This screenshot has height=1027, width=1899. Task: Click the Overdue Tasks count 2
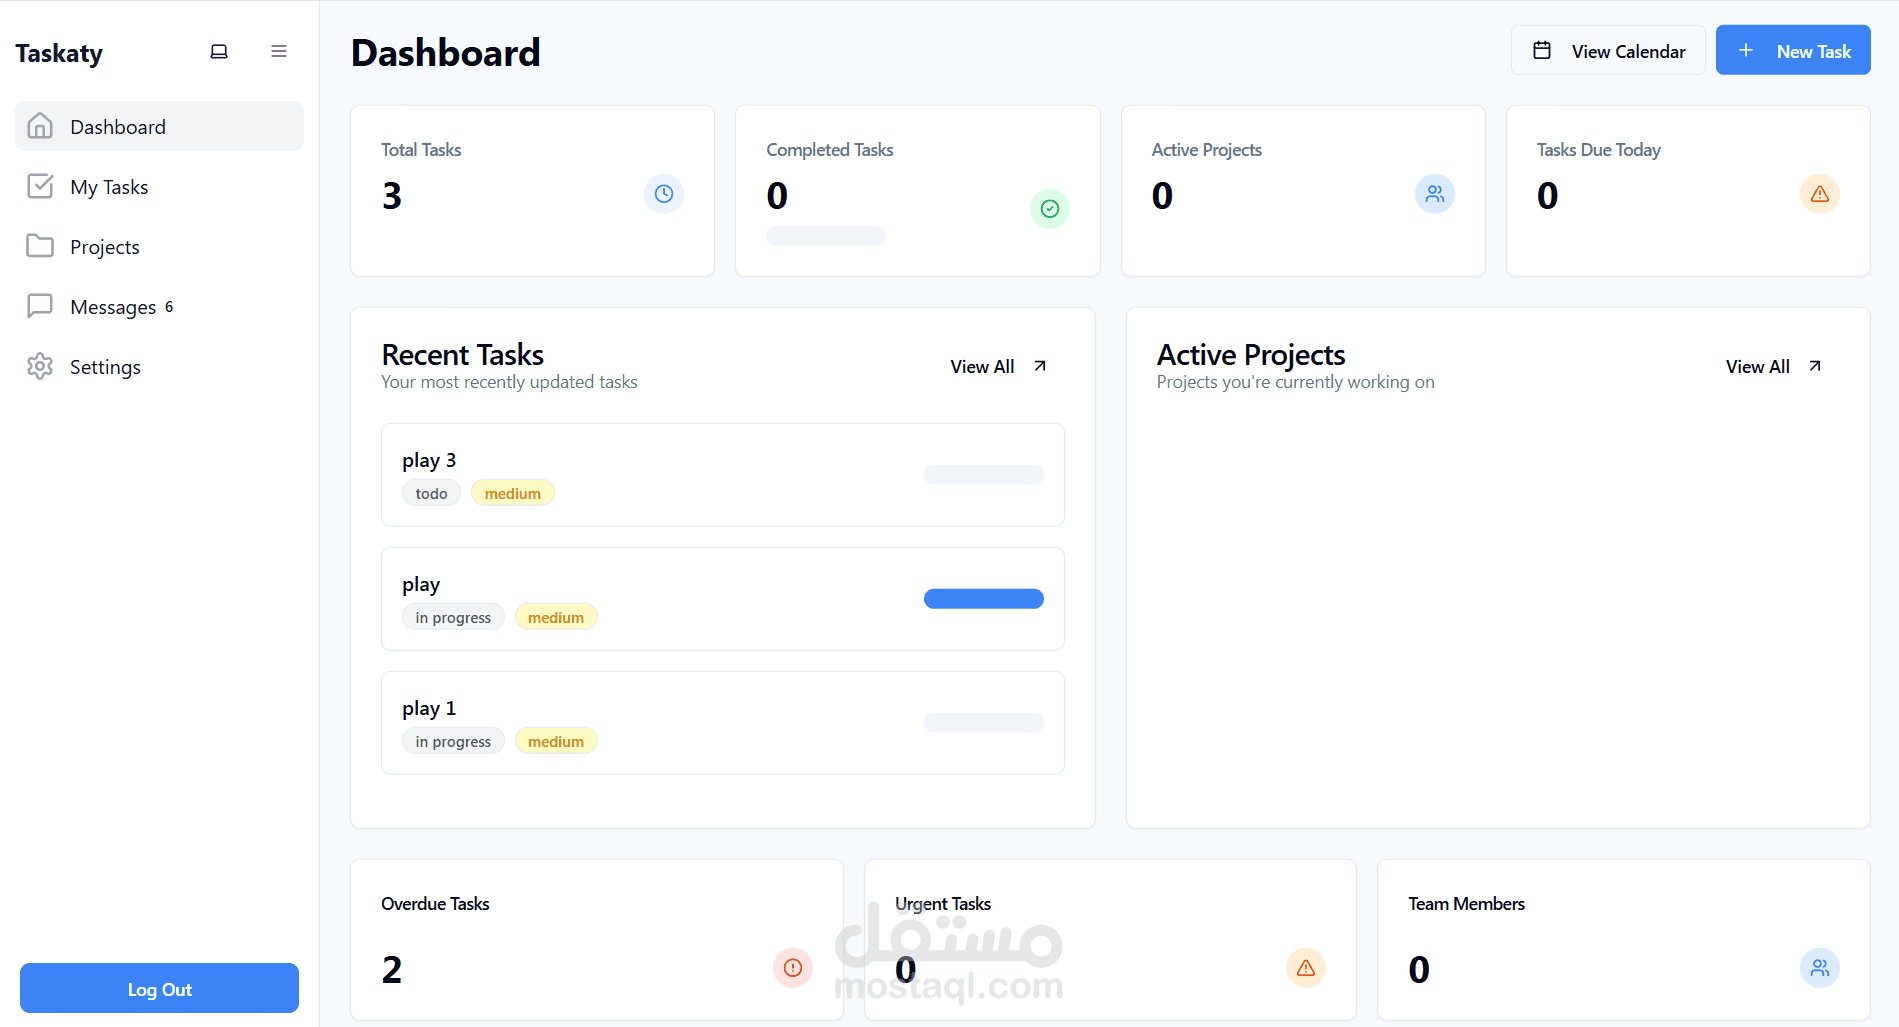(x=392, y=969)
